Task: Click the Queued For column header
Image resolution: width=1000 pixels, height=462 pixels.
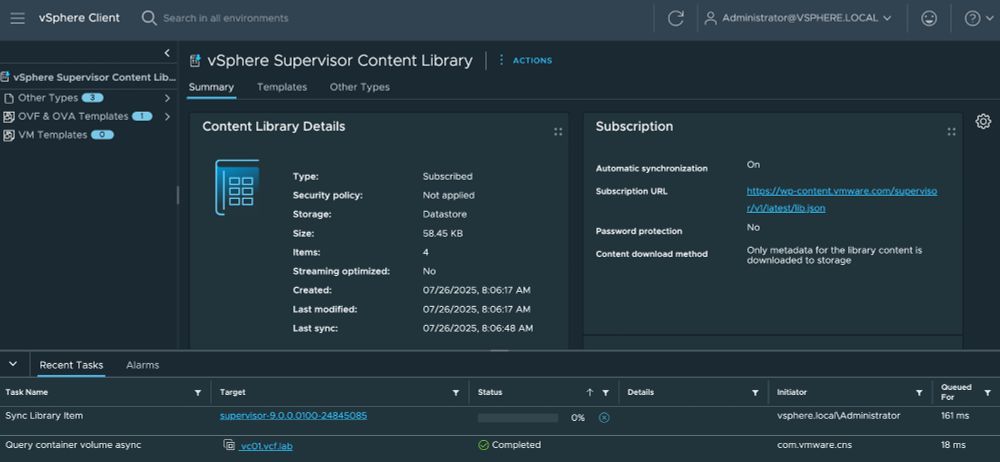Action: 956,392
